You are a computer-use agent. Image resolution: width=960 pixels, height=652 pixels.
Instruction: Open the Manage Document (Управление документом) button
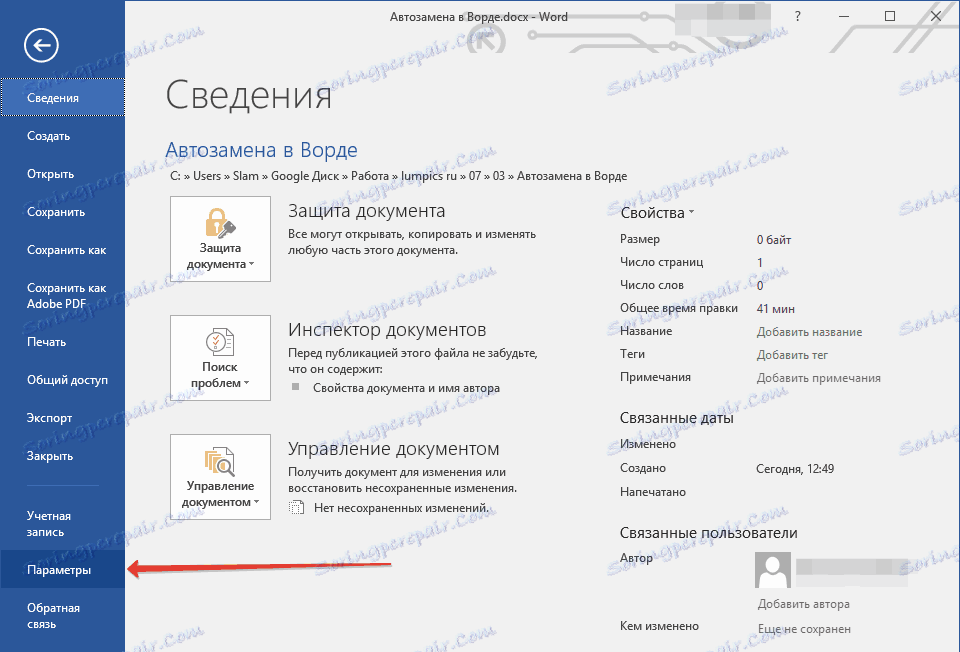[x=220, y=477]
